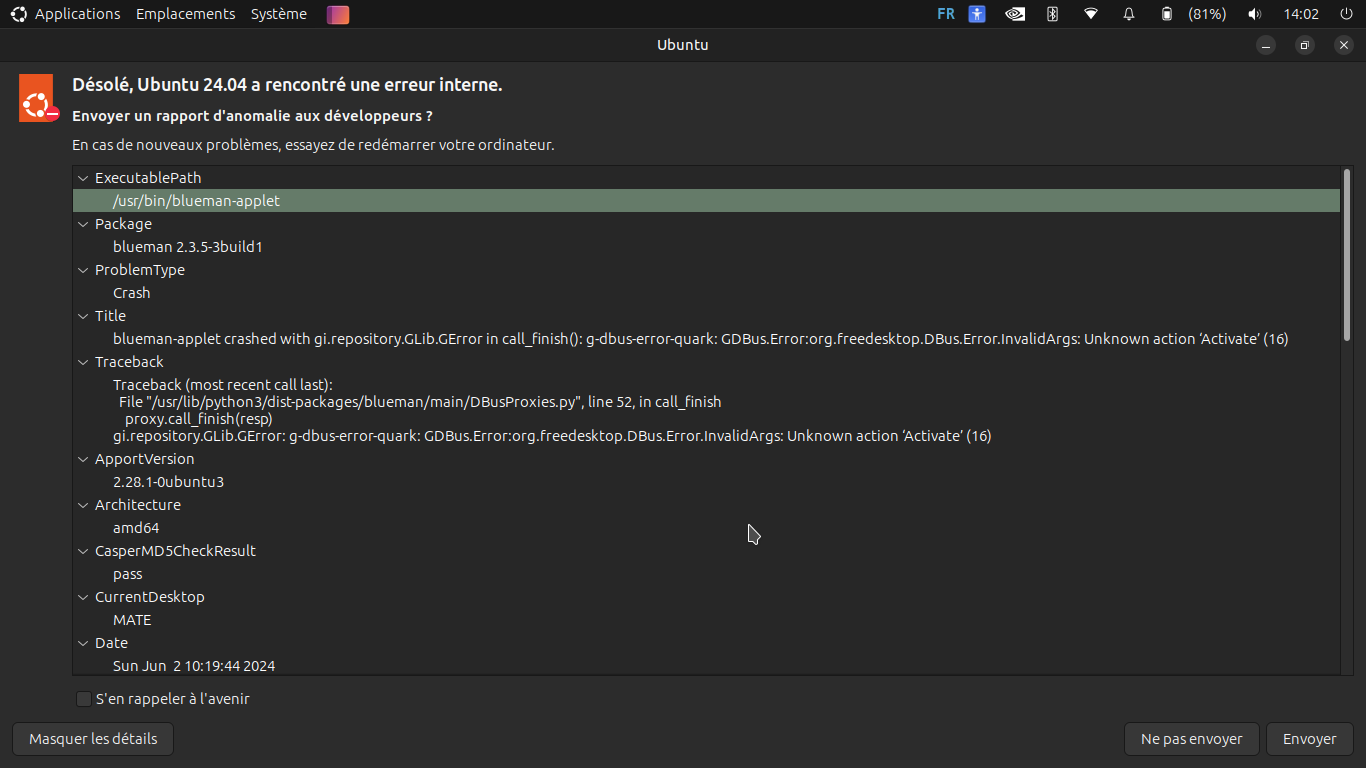The width and height of the screenshot is (1366, 768).
Task: Click the NVIDIA tray icon
Action: click(x=1015, y=14)
